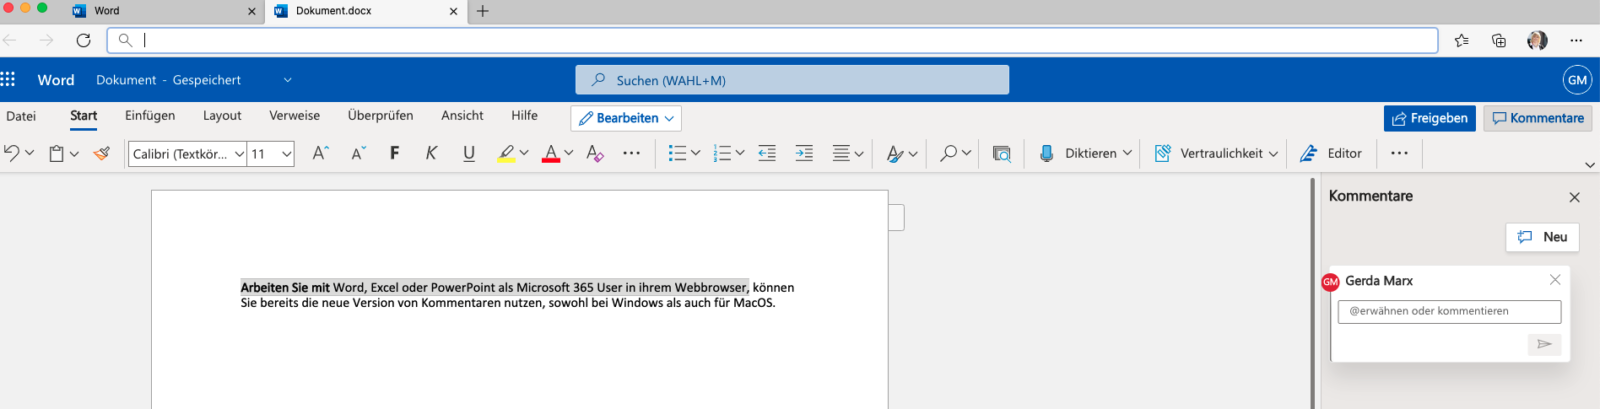Expand highlight color dropdown arrow
Screen dimensions: 1600x409
(523, 153)
